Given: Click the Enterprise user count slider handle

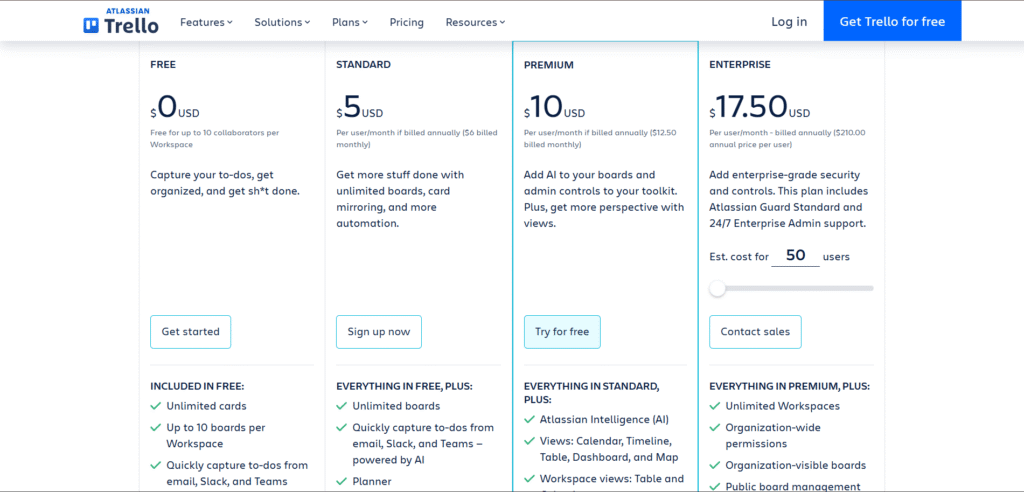Looking at the screenshot, I should point(718,288).
